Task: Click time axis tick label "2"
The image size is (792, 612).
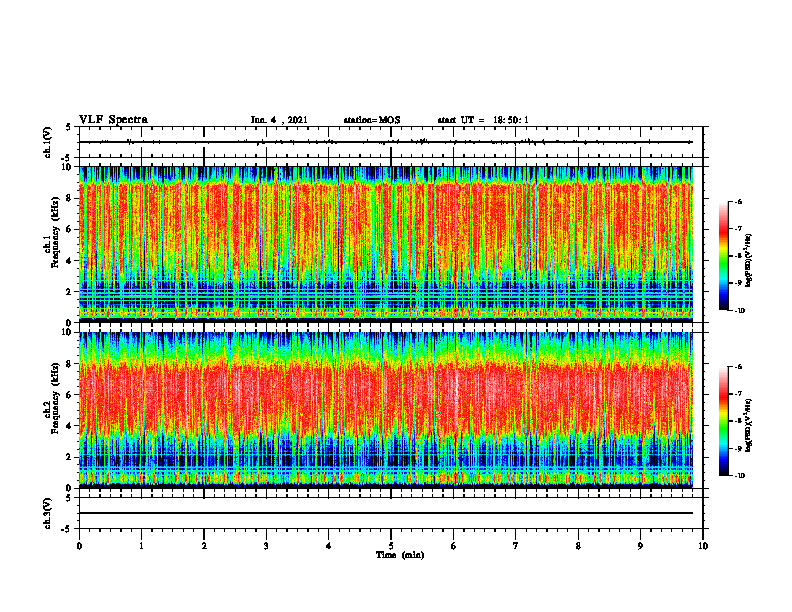Action: [x=204, y=546]
